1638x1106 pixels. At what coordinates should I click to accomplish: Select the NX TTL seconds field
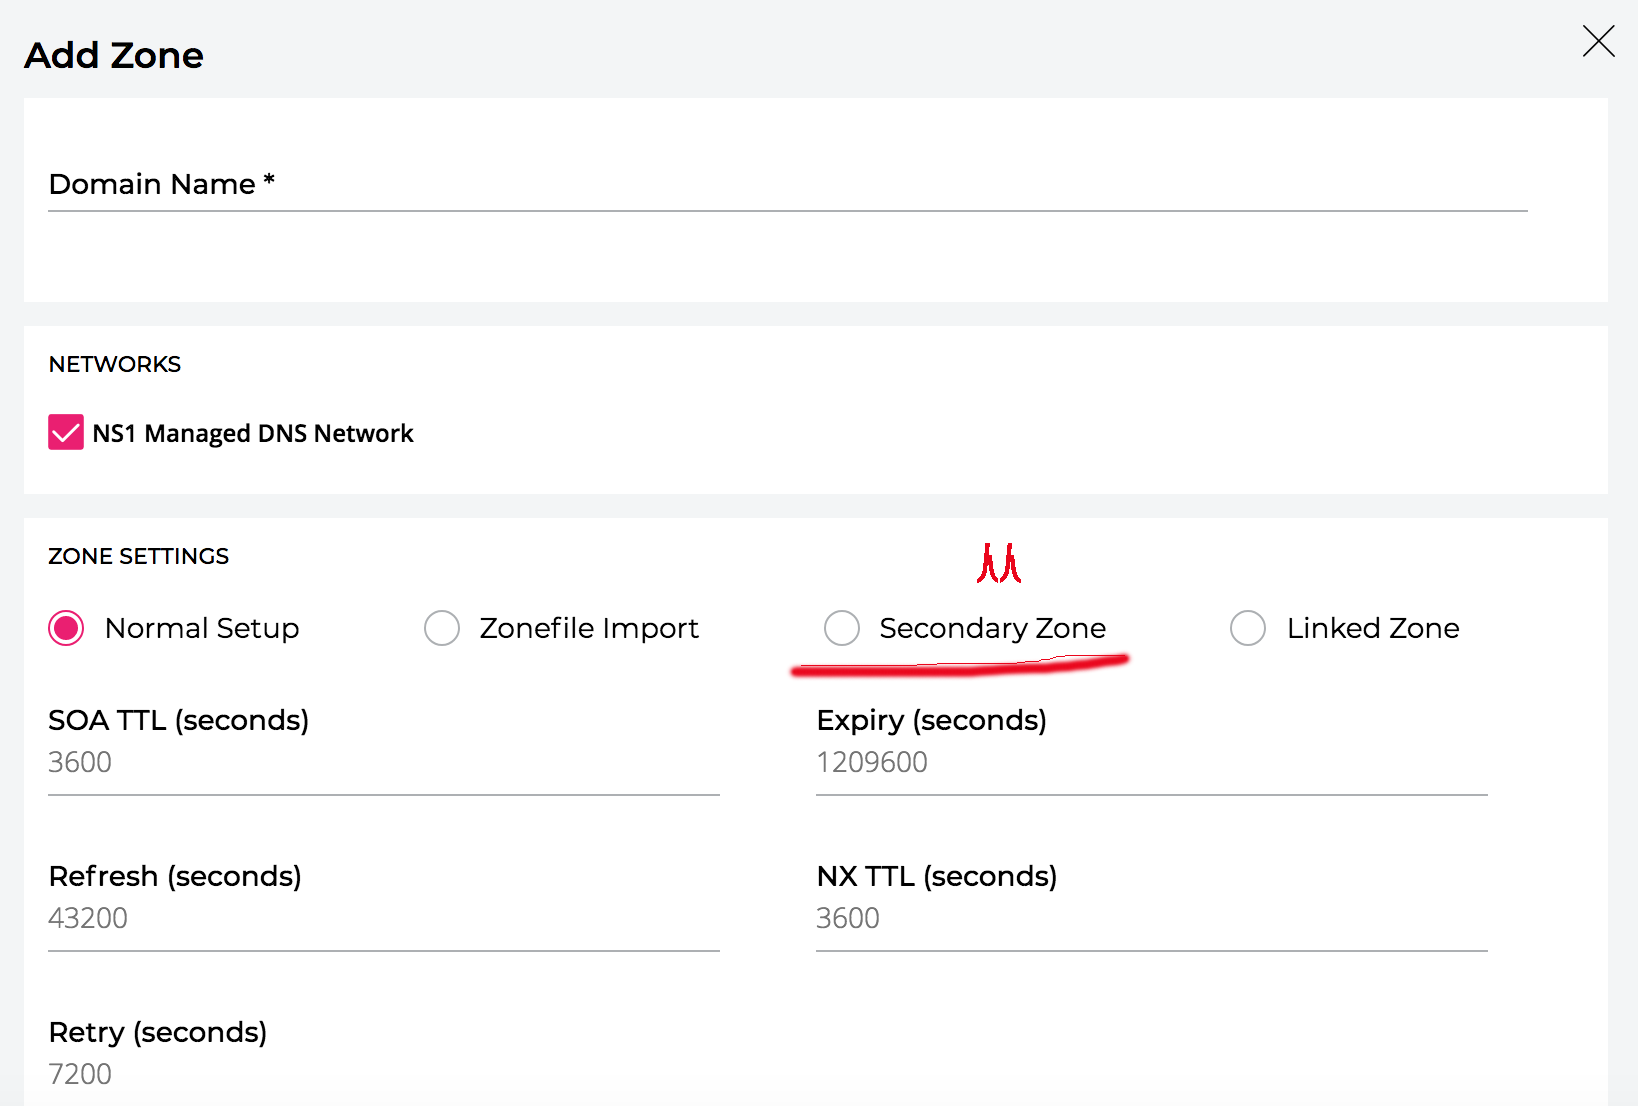1151,919
